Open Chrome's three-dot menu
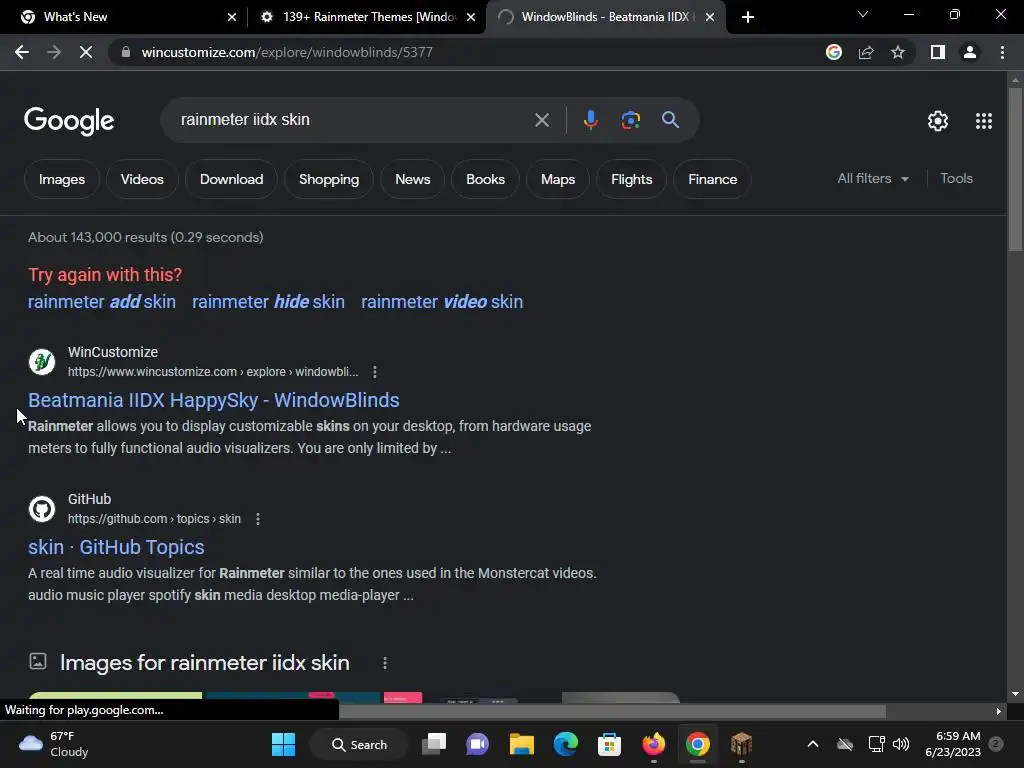 click(1002, 52)
